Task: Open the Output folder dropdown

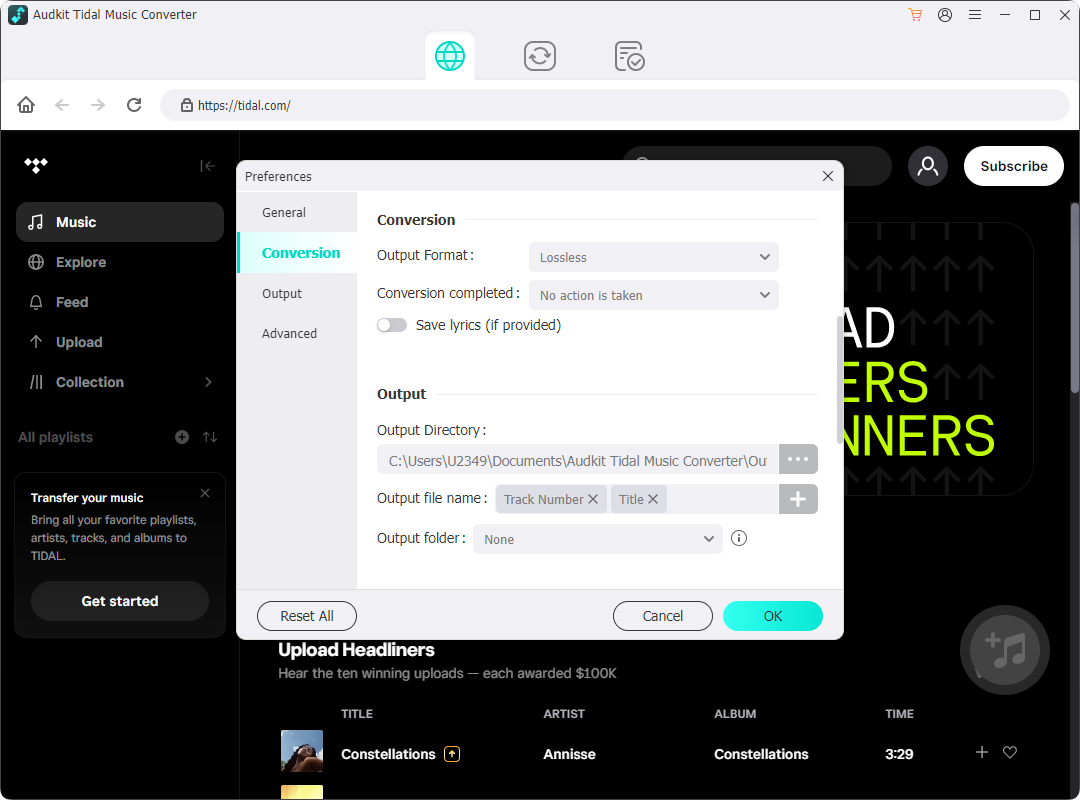Action: 597,539
